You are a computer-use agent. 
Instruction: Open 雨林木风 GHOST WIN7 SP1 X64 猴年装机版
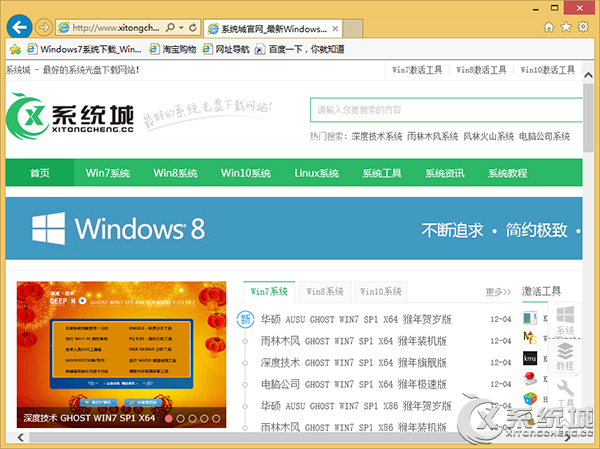pyautogui.click(x=354, y=341)
